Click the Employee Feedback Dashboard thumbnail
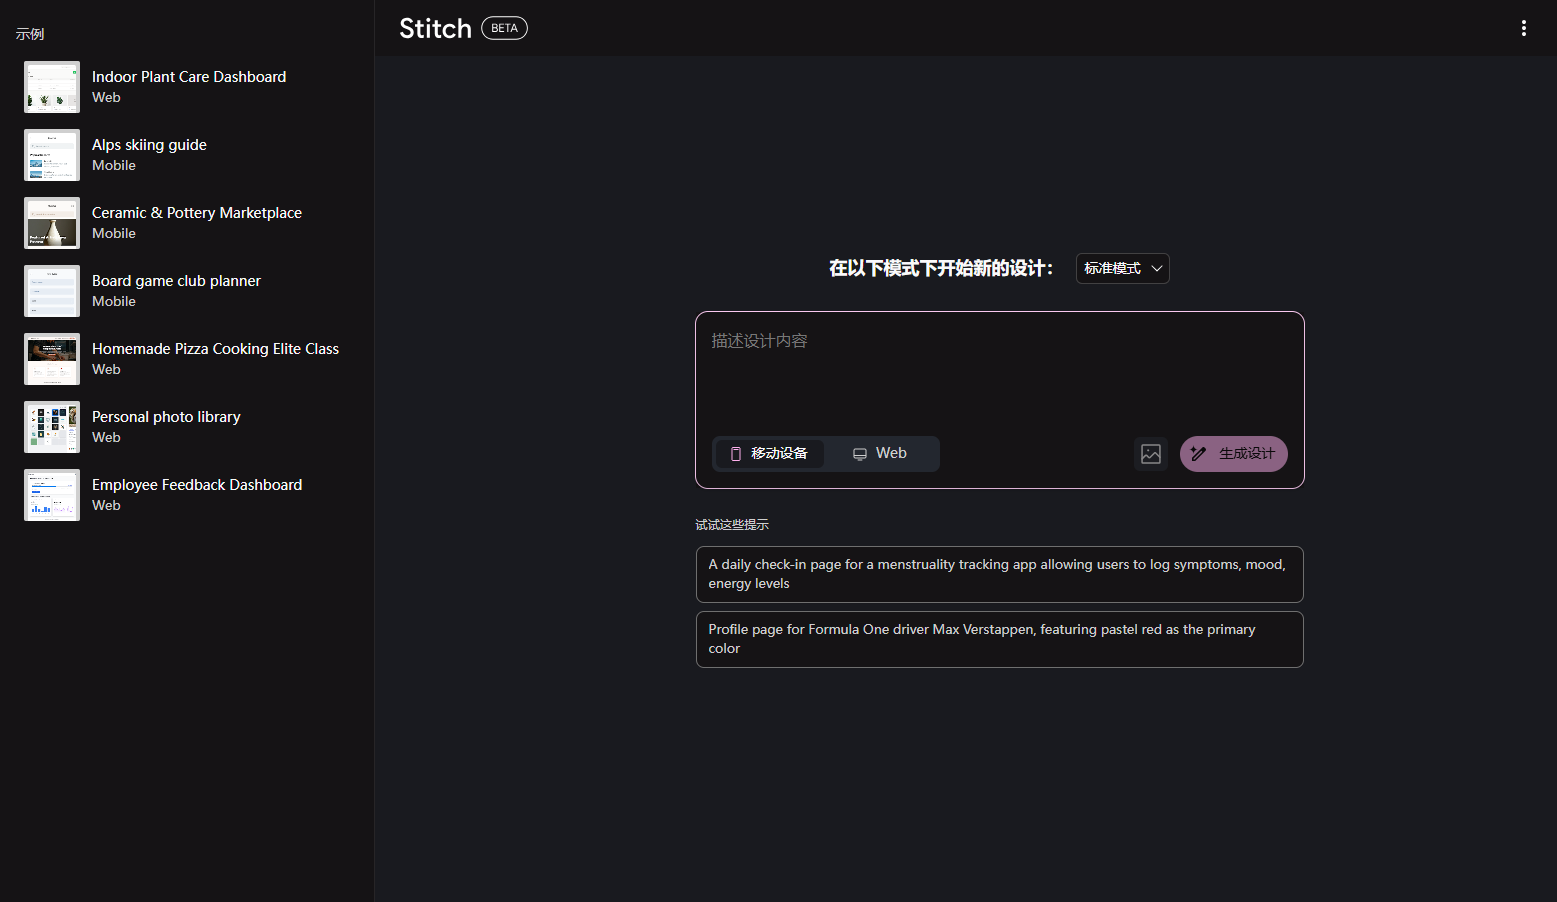 [x=52, y=495]
